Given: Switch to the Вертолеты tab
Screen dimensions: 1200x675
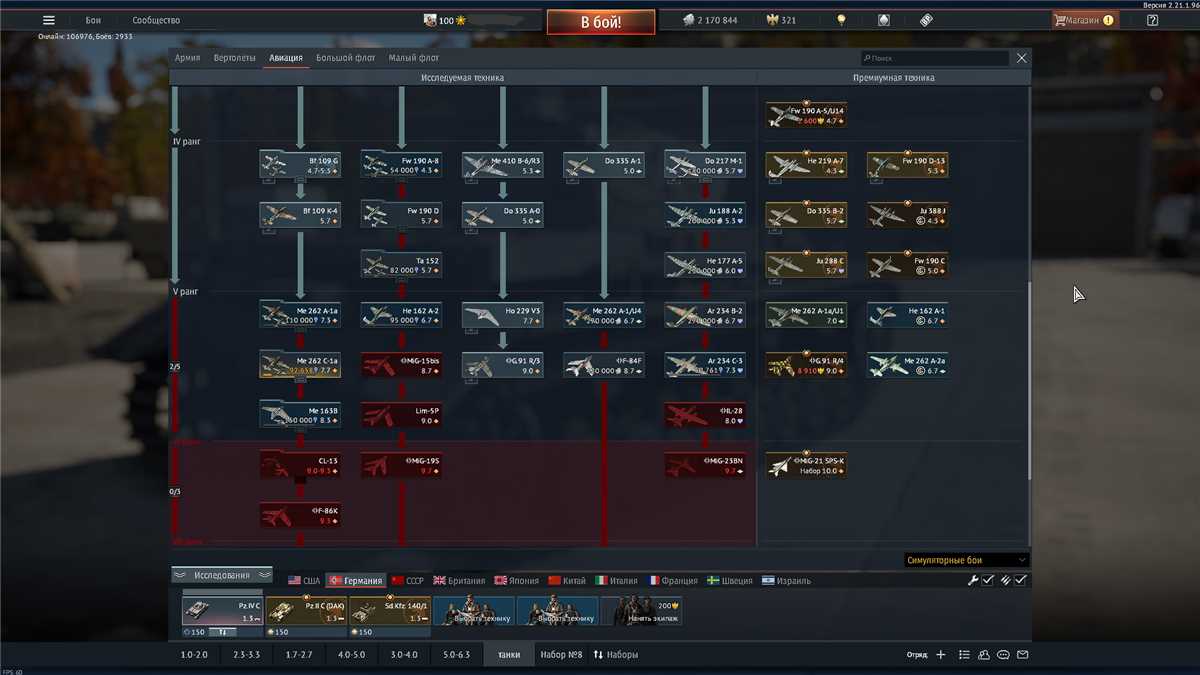Looking at the screenshot, I should click(235, 58).
